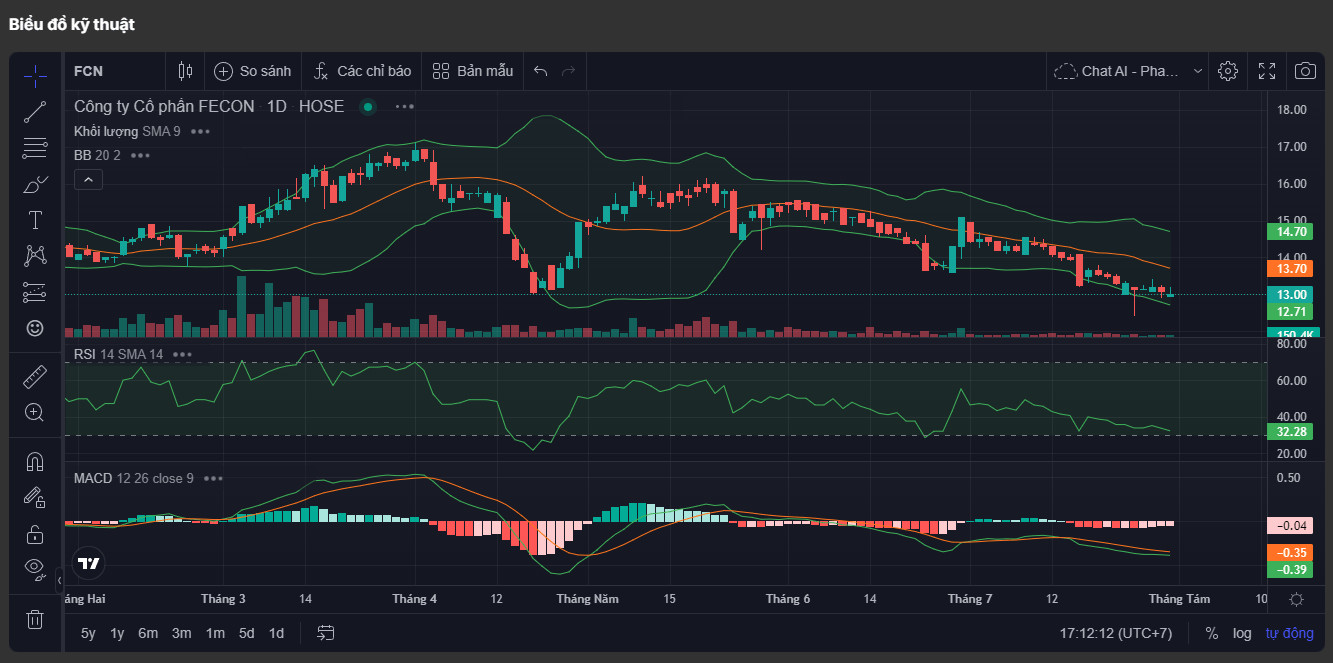This screenshot has width=1333, height=663.
Task: Select the brush drawing tool
Action: [35, 184]
